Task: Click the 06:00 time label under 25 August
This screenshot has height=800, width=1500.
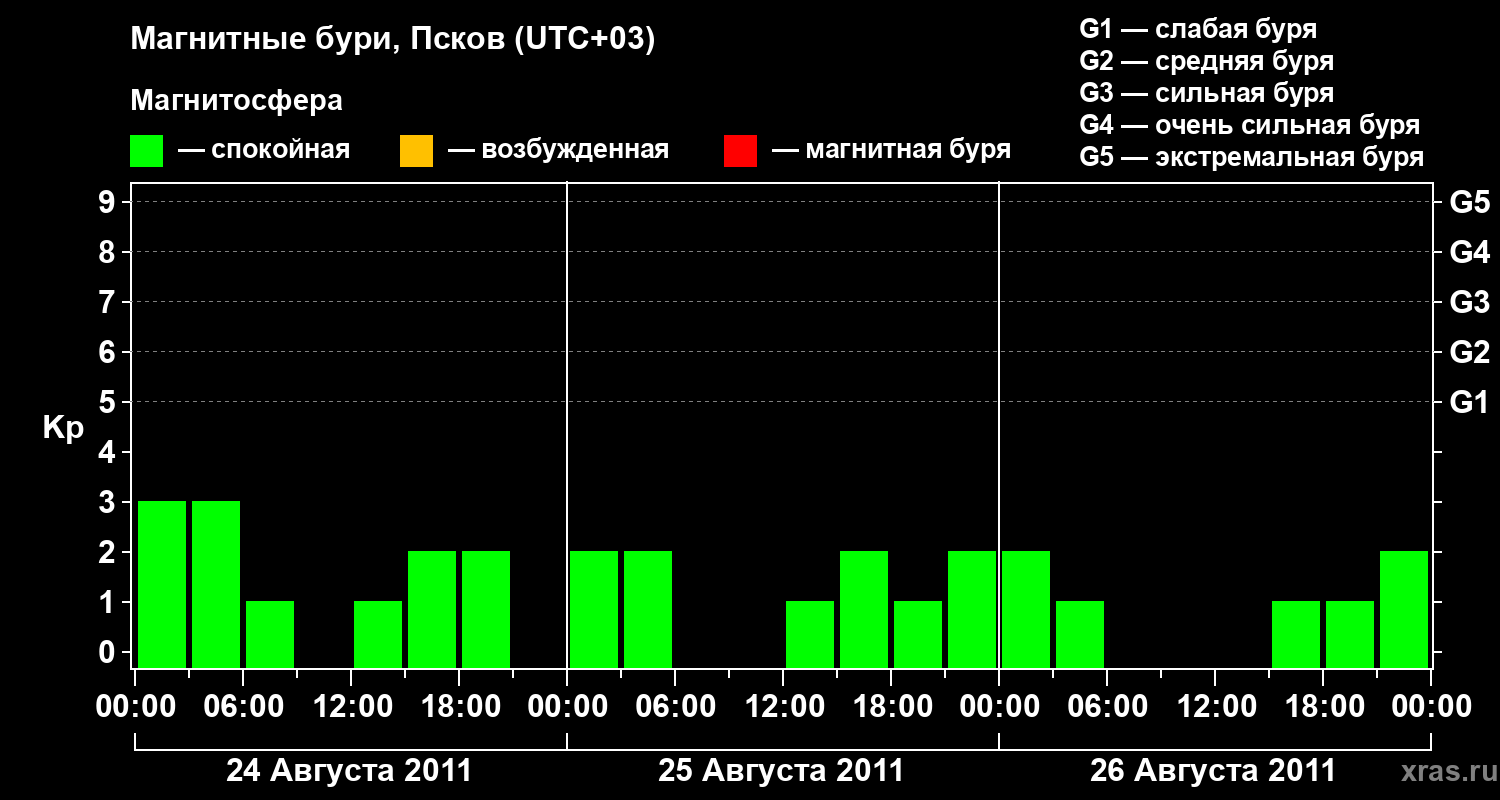Action: [x=675, y=707]
